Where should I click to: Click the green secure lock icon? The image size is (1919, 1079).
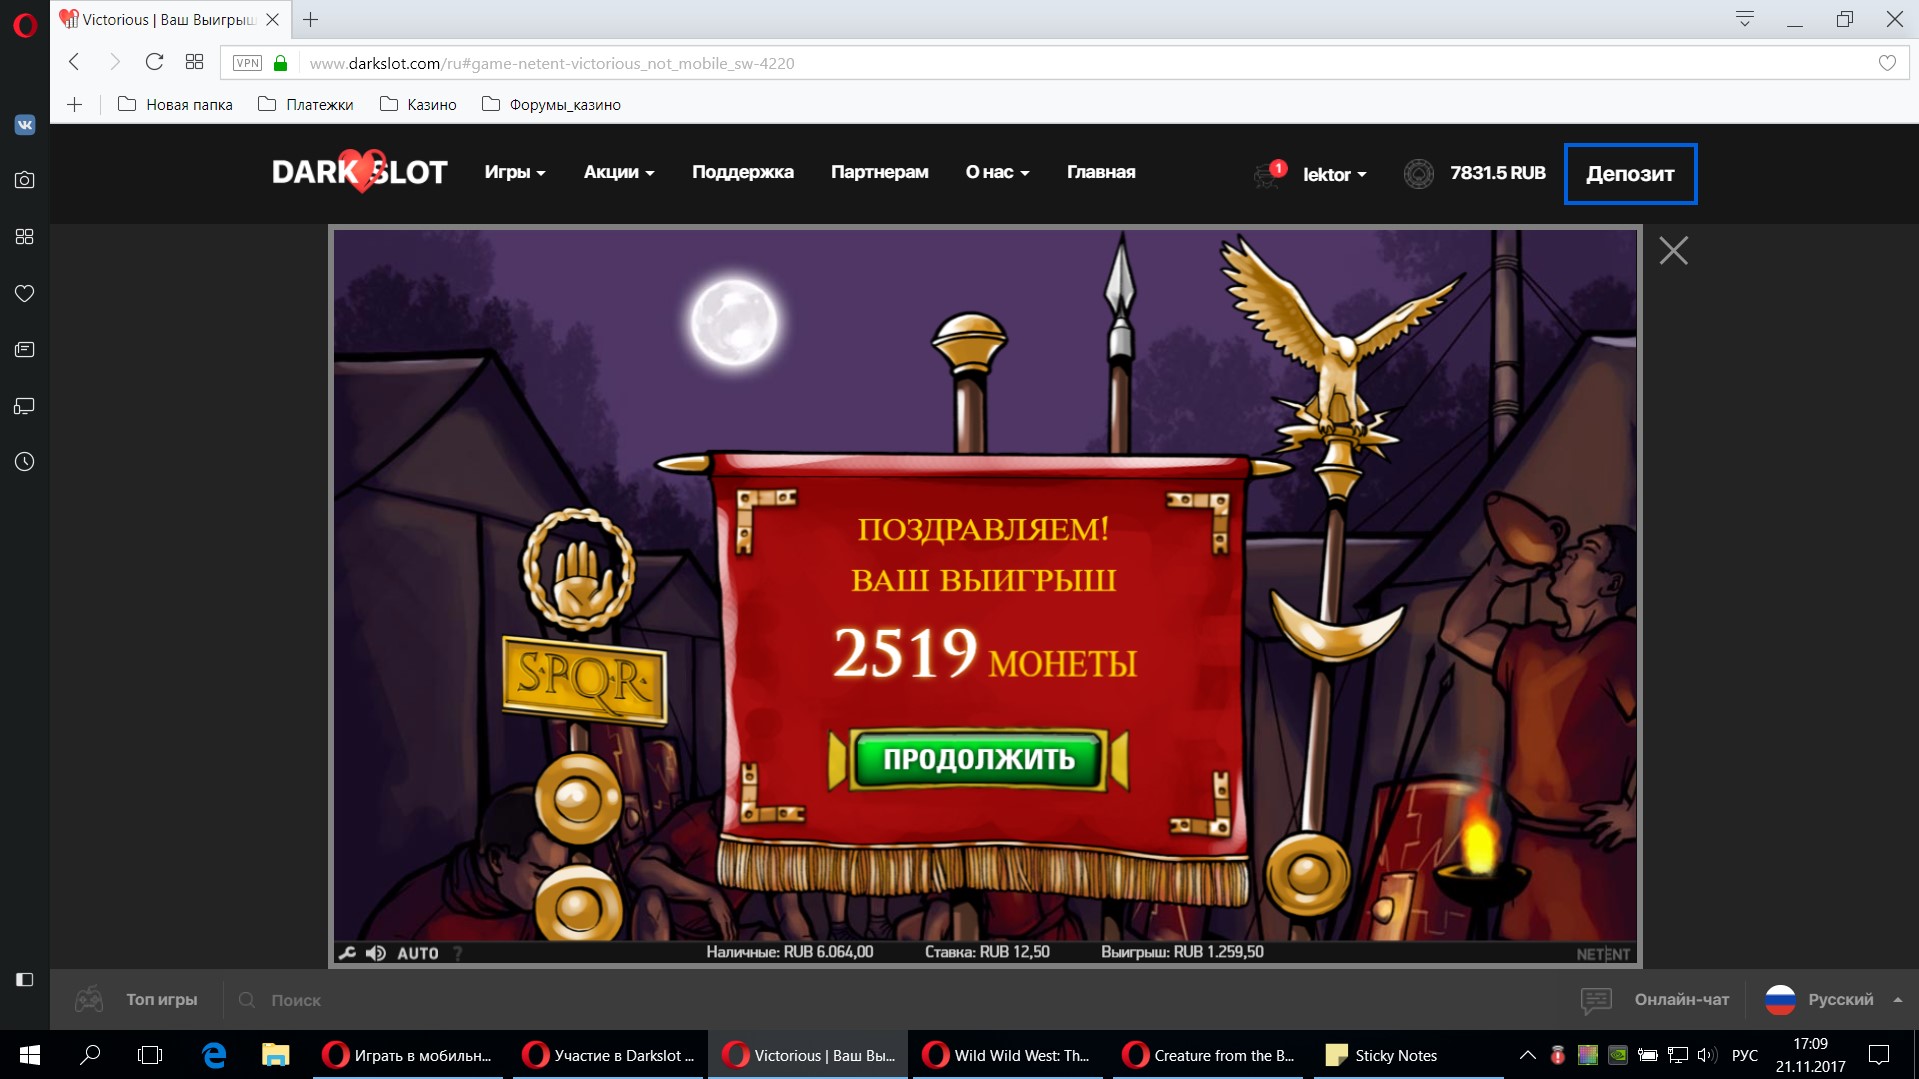tap(281, 63)
